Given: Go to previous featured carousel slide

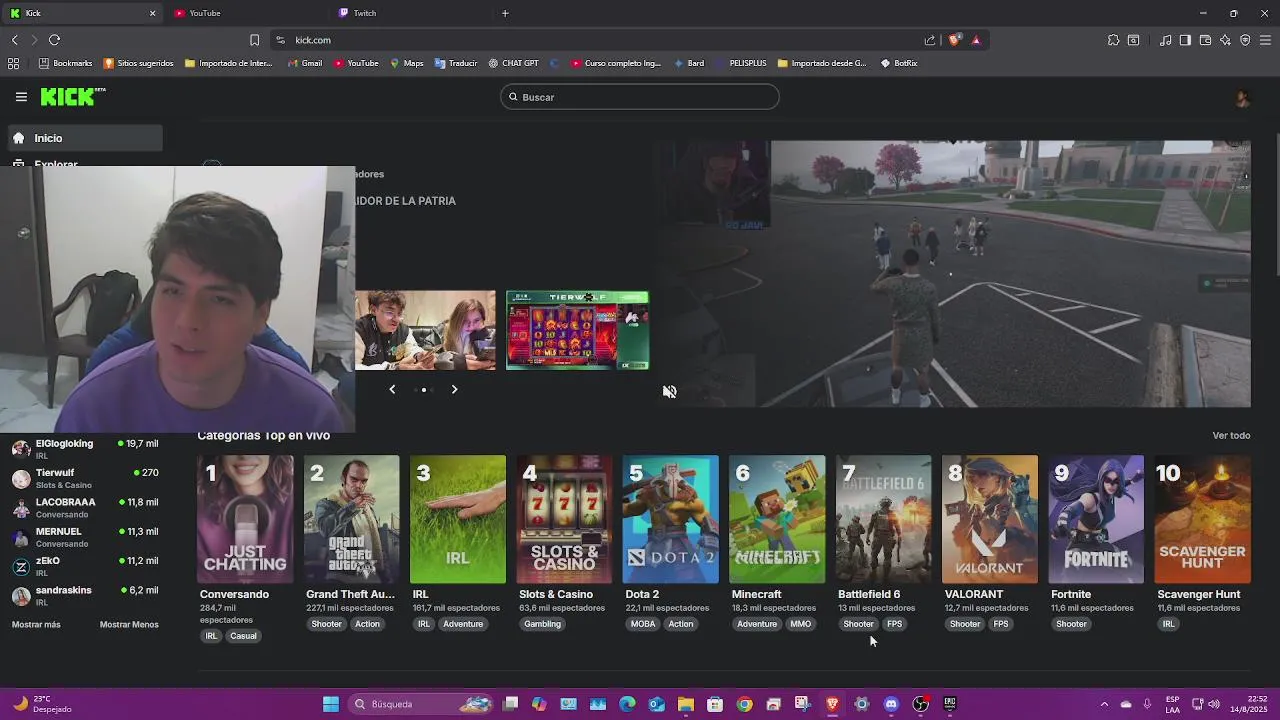Looking at the screenshot, I should (392, 389).
